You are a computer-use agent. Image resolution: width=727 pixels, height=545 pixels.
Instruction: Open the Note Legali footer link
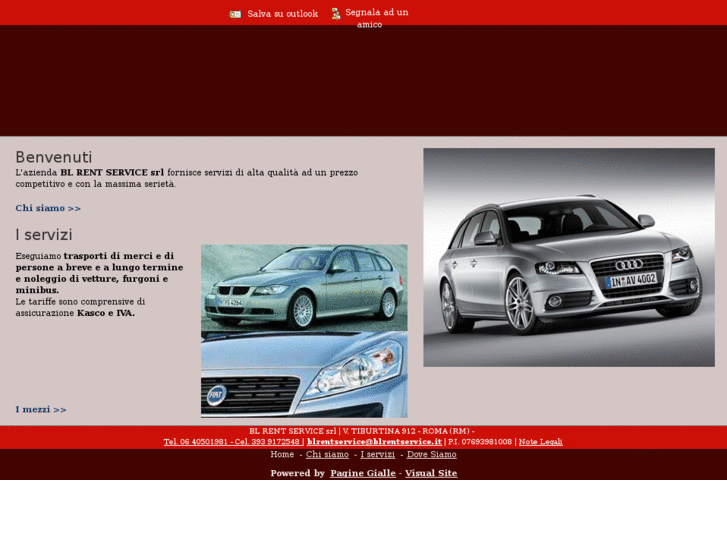pyautogui.click(x=541, y=442)
